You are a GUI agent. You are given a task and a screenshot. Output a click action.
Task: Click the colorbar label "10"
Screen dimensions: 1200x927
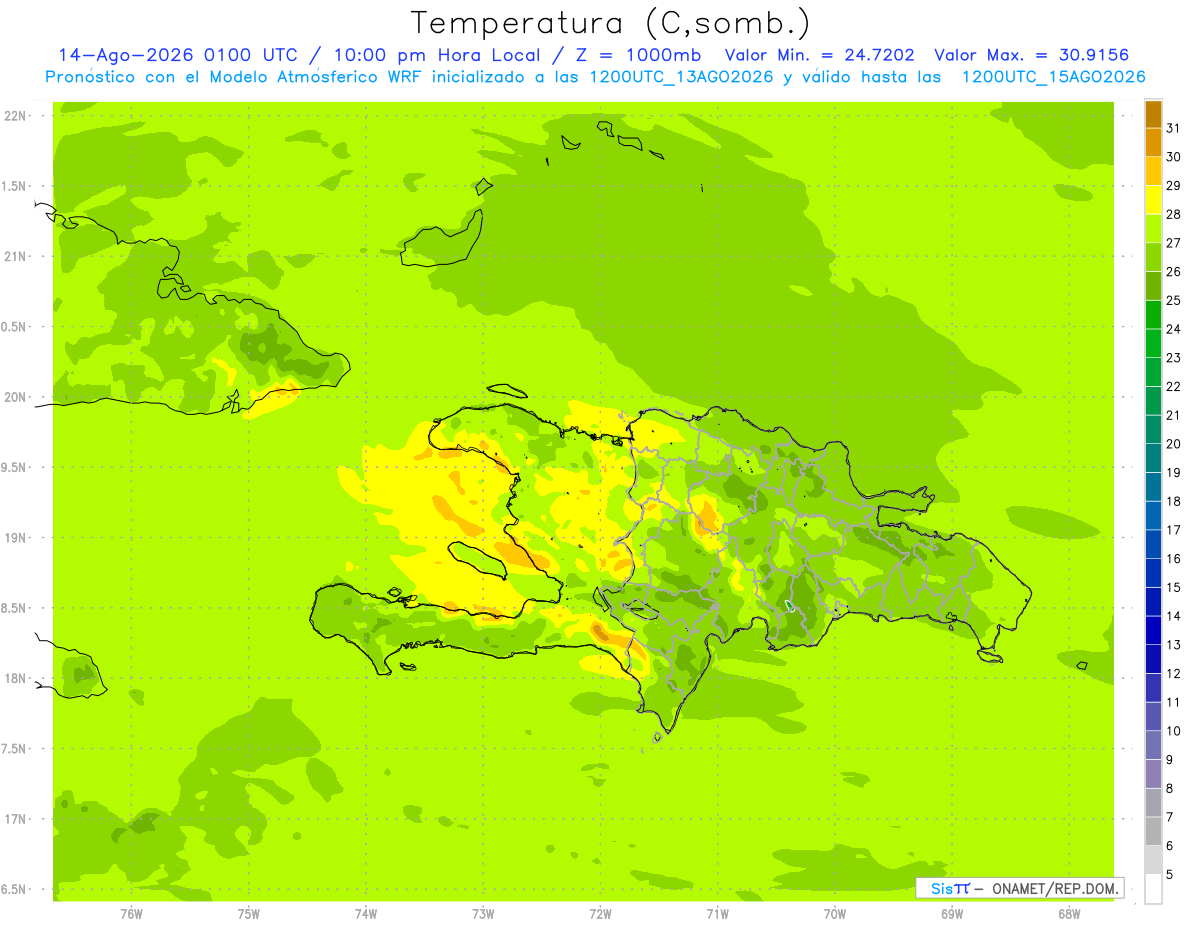(1174, 731)
